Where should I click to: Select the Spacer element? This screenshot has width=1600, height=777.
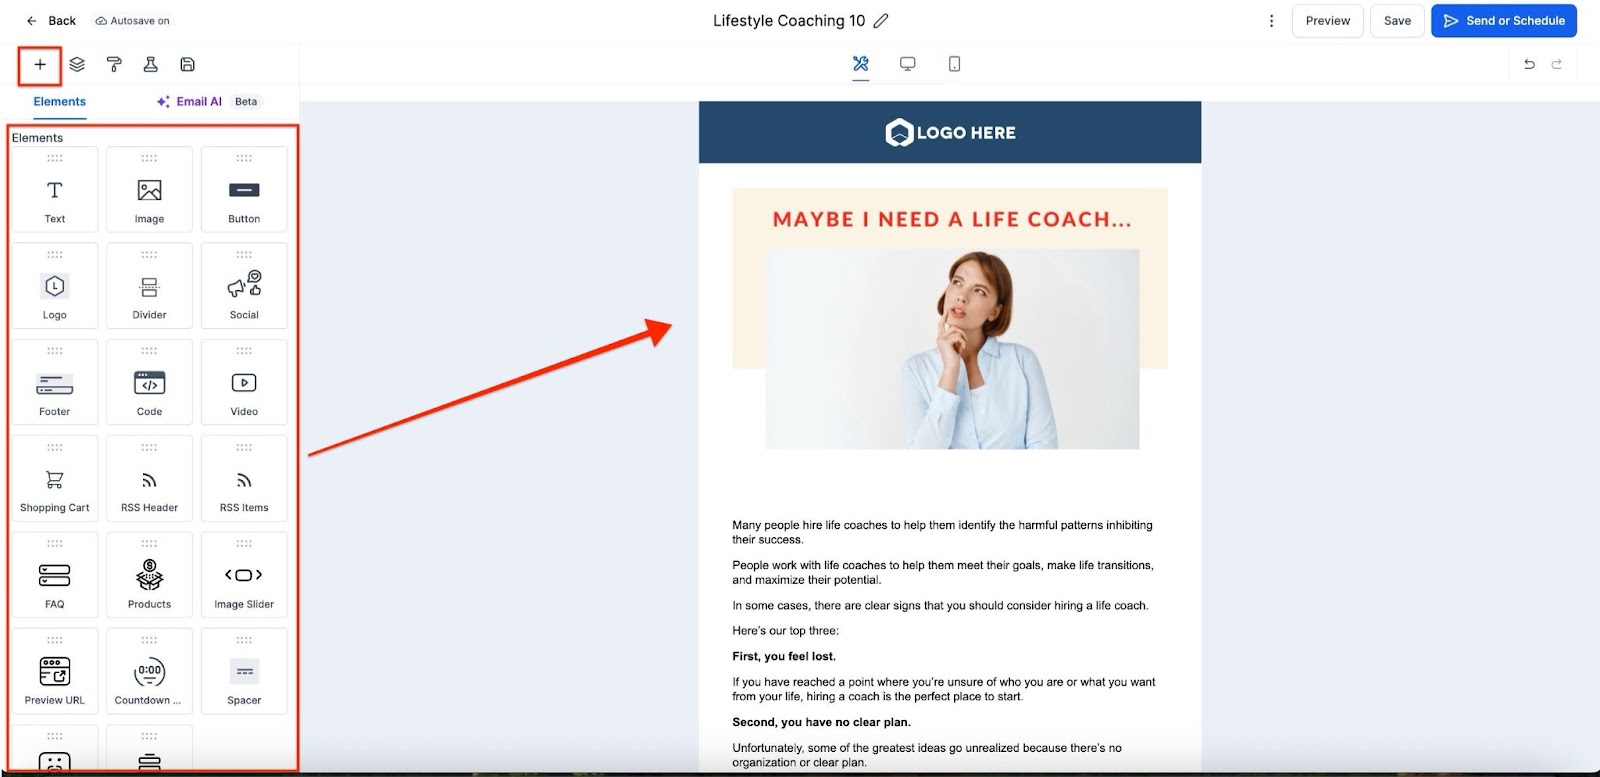click(x=244, y=671)
